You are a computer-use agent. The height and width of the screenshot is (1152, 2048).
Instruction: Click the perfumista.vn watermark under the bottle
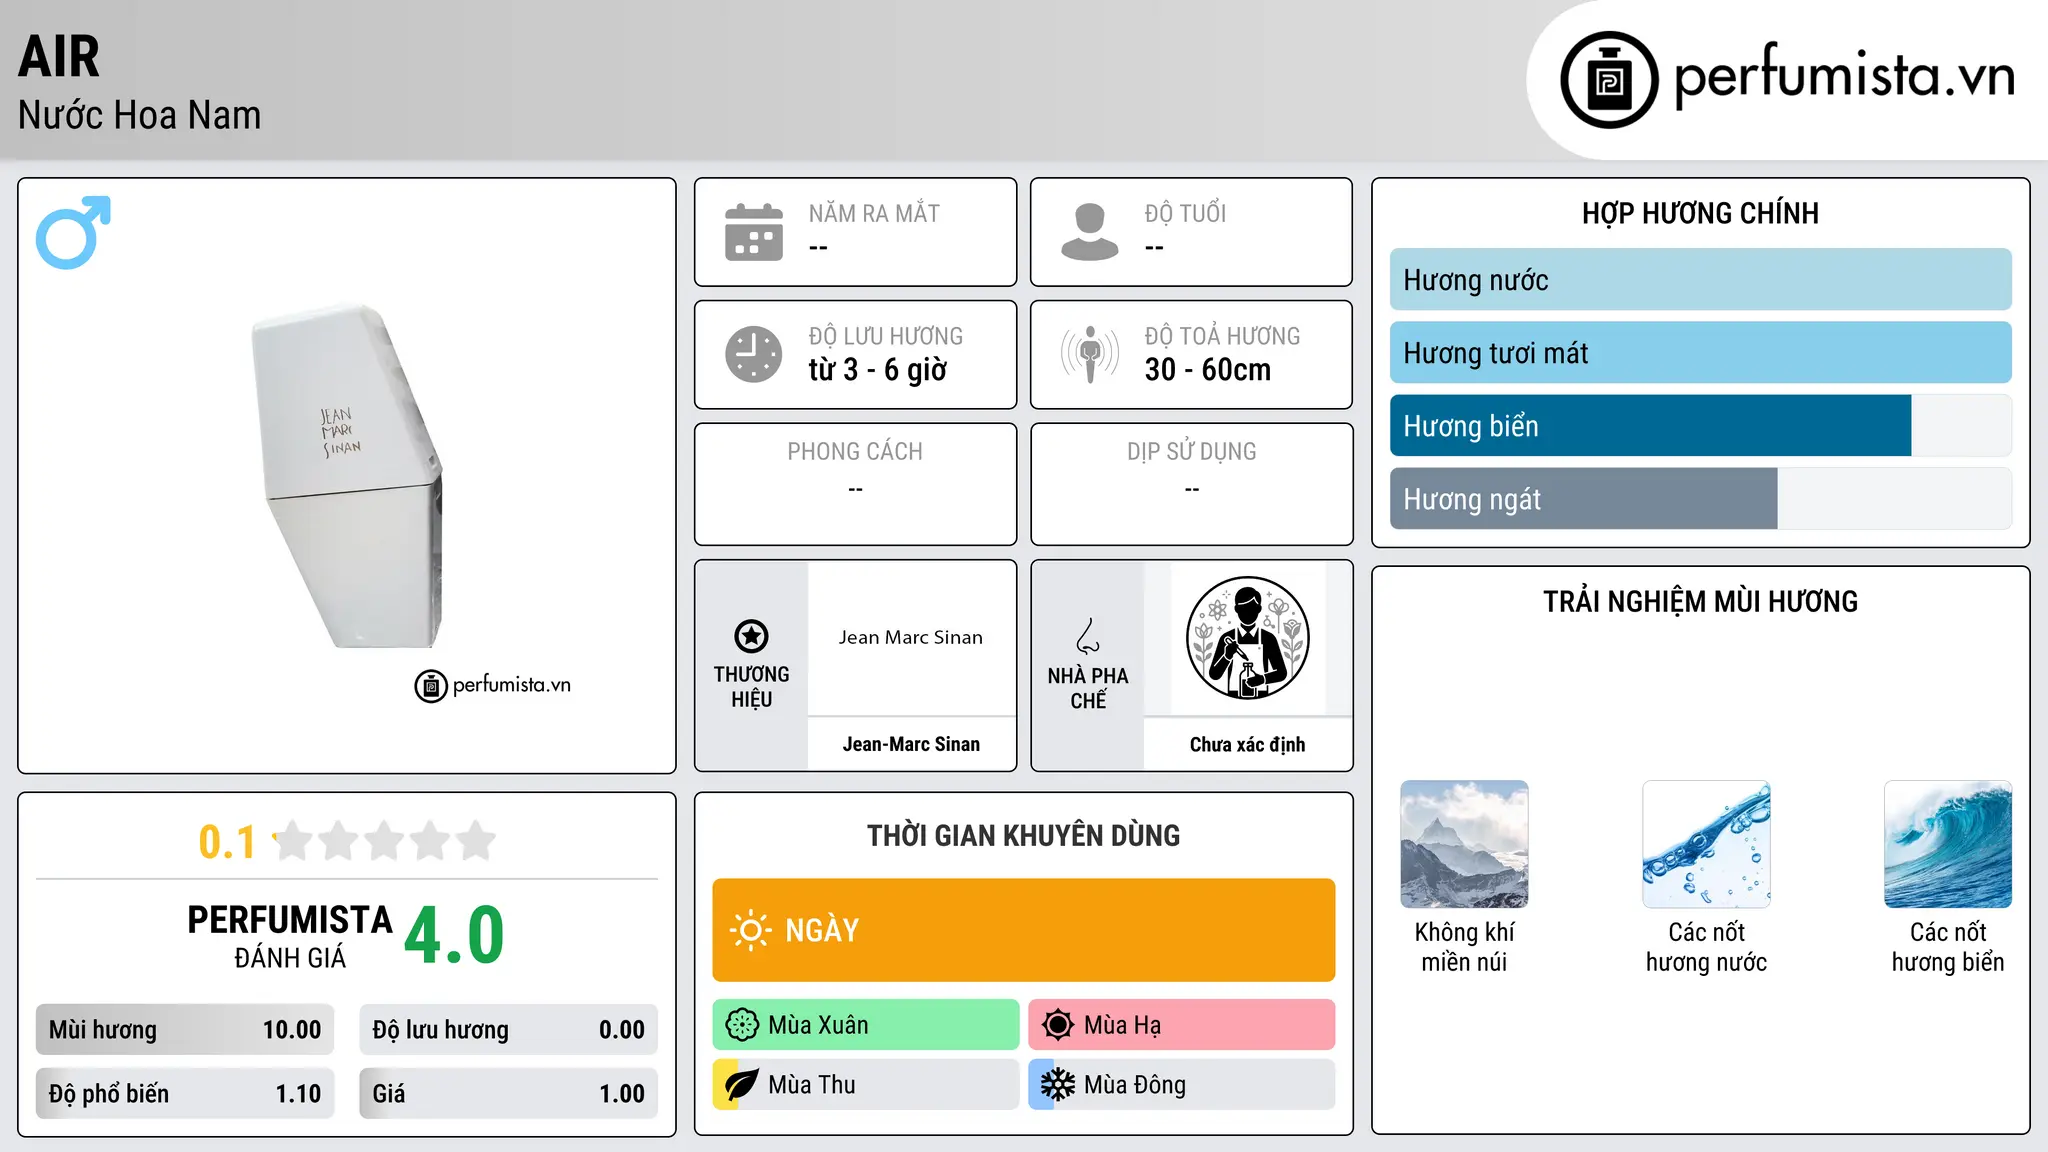[493, 686]
